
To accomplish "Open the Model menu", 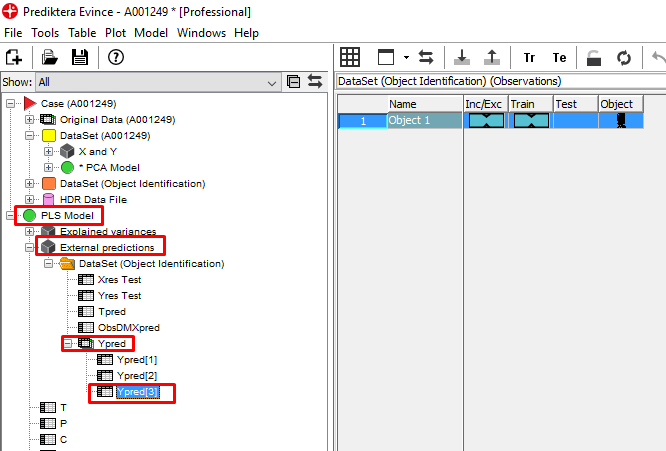I will (151, 33).
